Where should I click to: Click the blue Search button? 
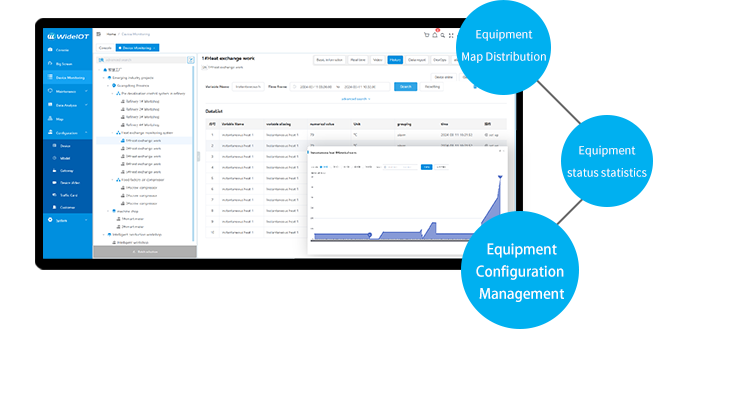click(x=405, y=87)
